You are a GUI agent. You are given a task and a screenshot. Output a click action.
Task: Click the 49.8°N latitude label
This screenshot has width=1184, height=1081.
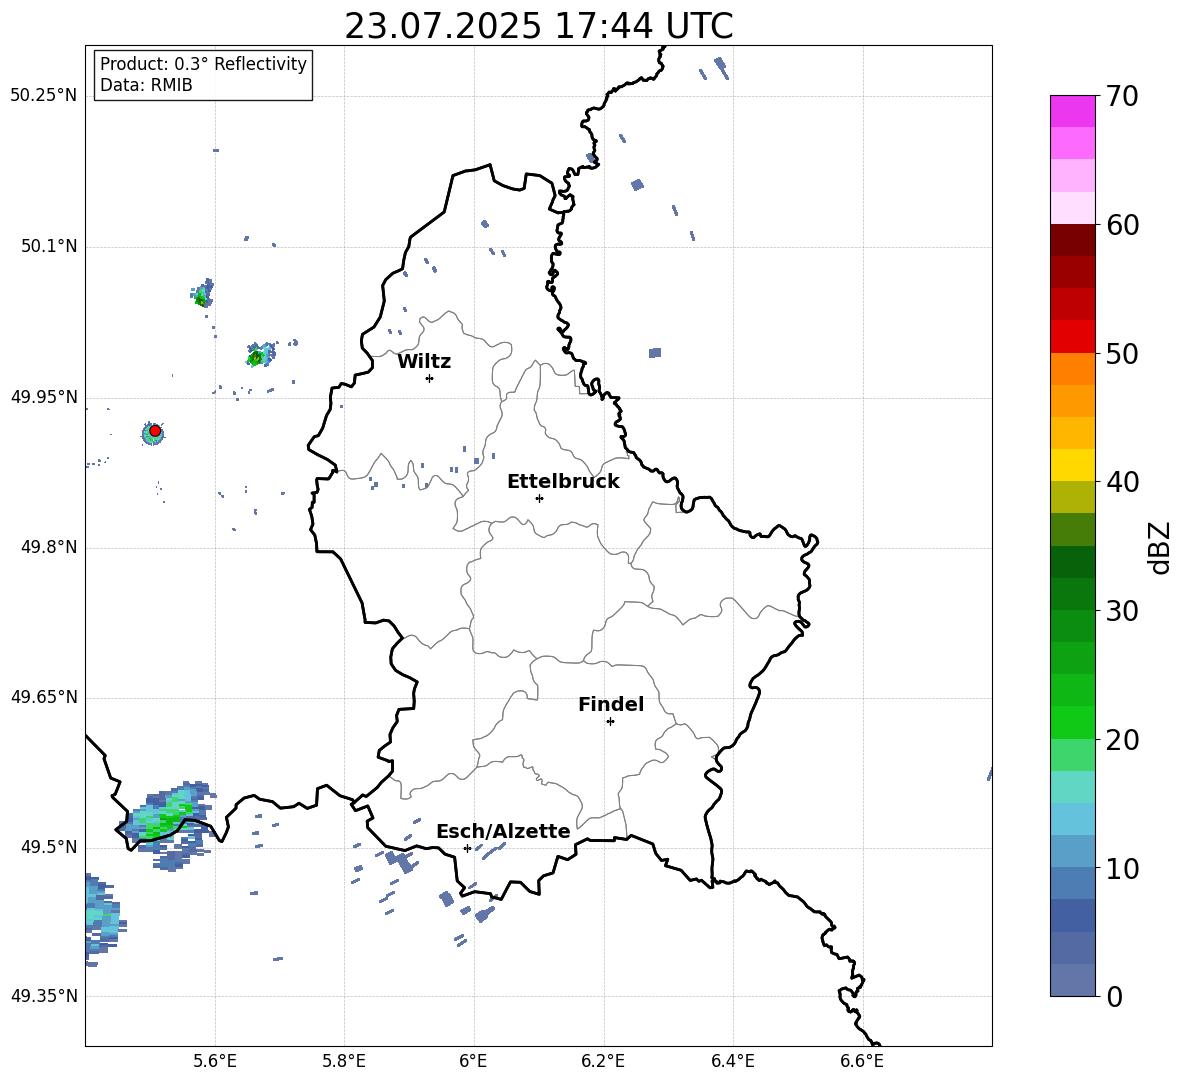(x=48, y=547)
